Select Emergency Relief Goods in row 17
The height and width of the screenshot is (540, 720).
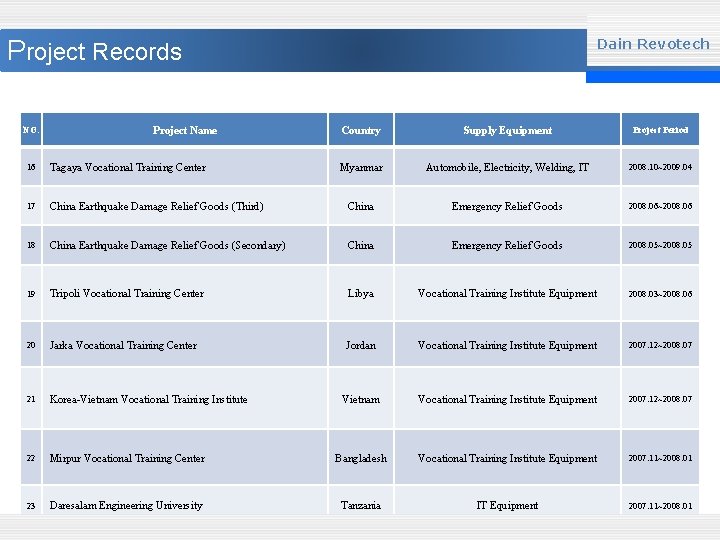click(507, 206)
